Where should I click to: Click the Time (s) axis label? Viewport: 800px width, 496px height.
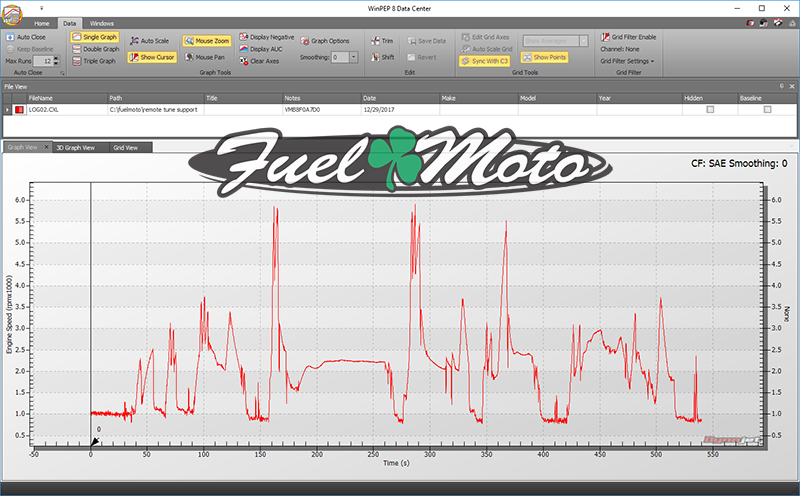pos(396,463)
